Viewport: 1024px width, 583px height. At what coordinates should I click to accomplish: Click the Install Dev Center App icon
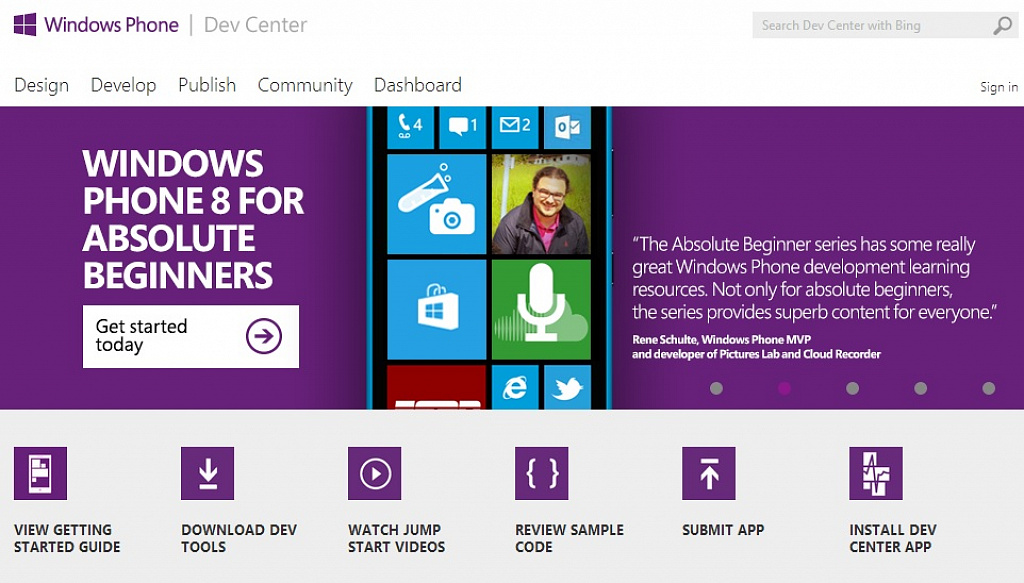pyautogui.click(x=876, y=473)
